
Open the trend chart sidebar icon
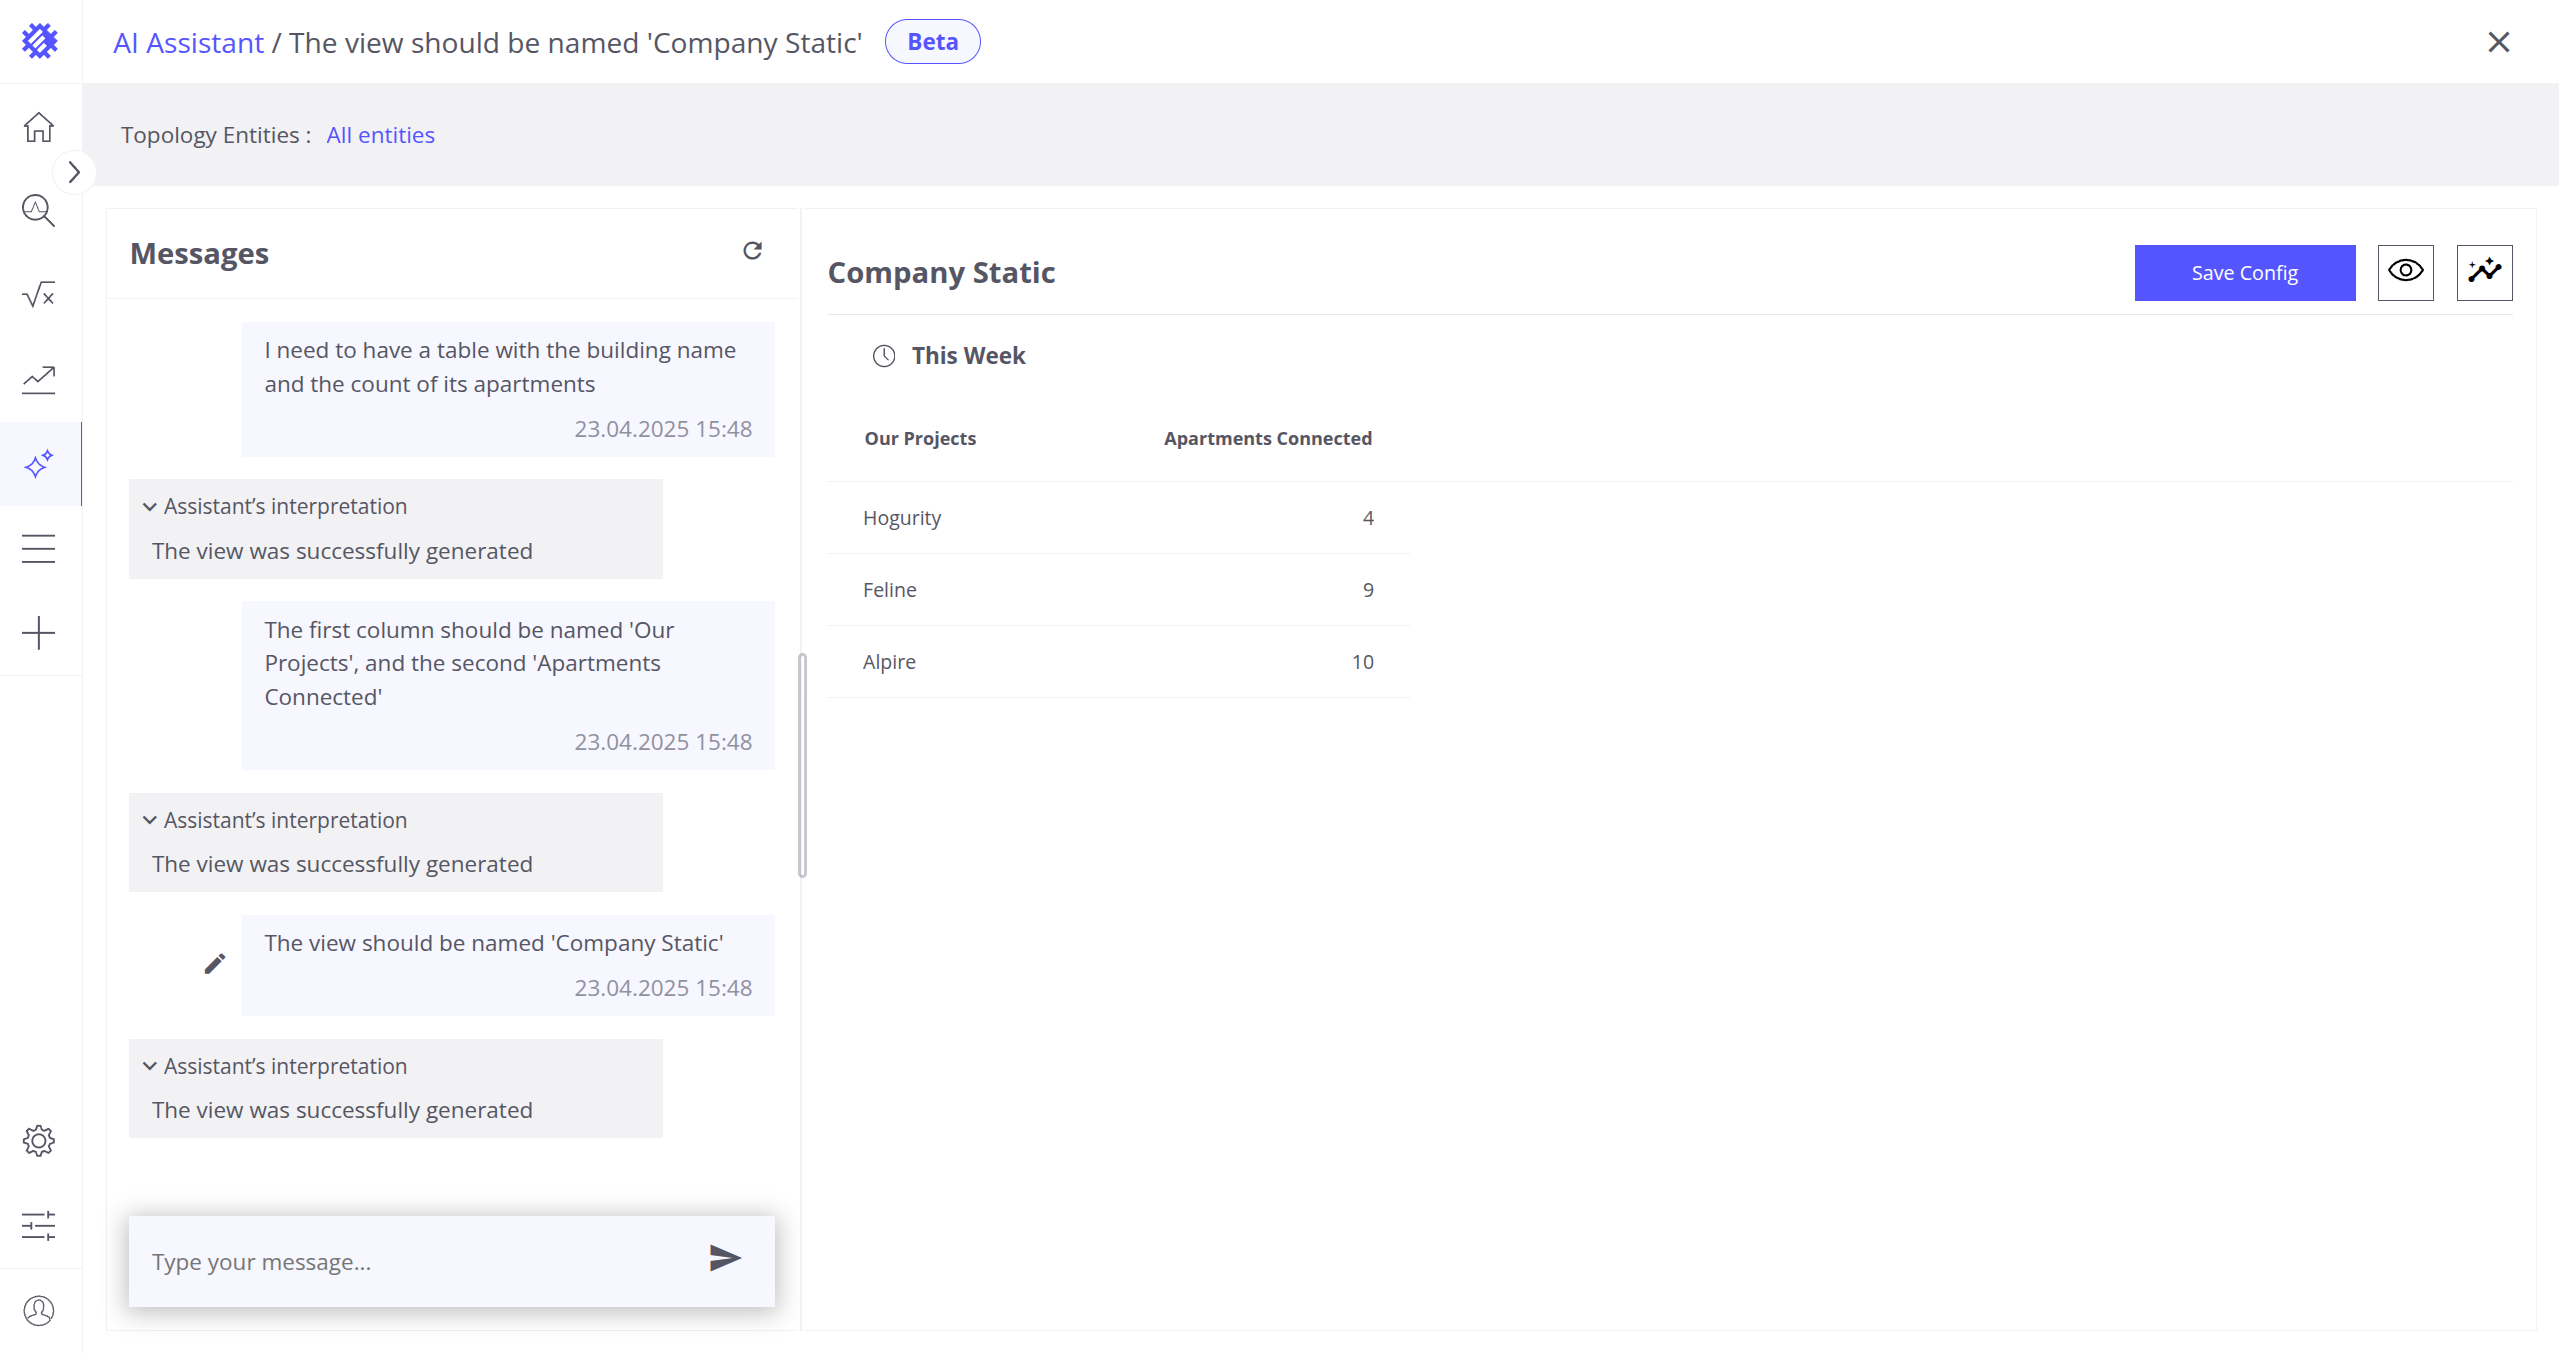pos(39,379)
